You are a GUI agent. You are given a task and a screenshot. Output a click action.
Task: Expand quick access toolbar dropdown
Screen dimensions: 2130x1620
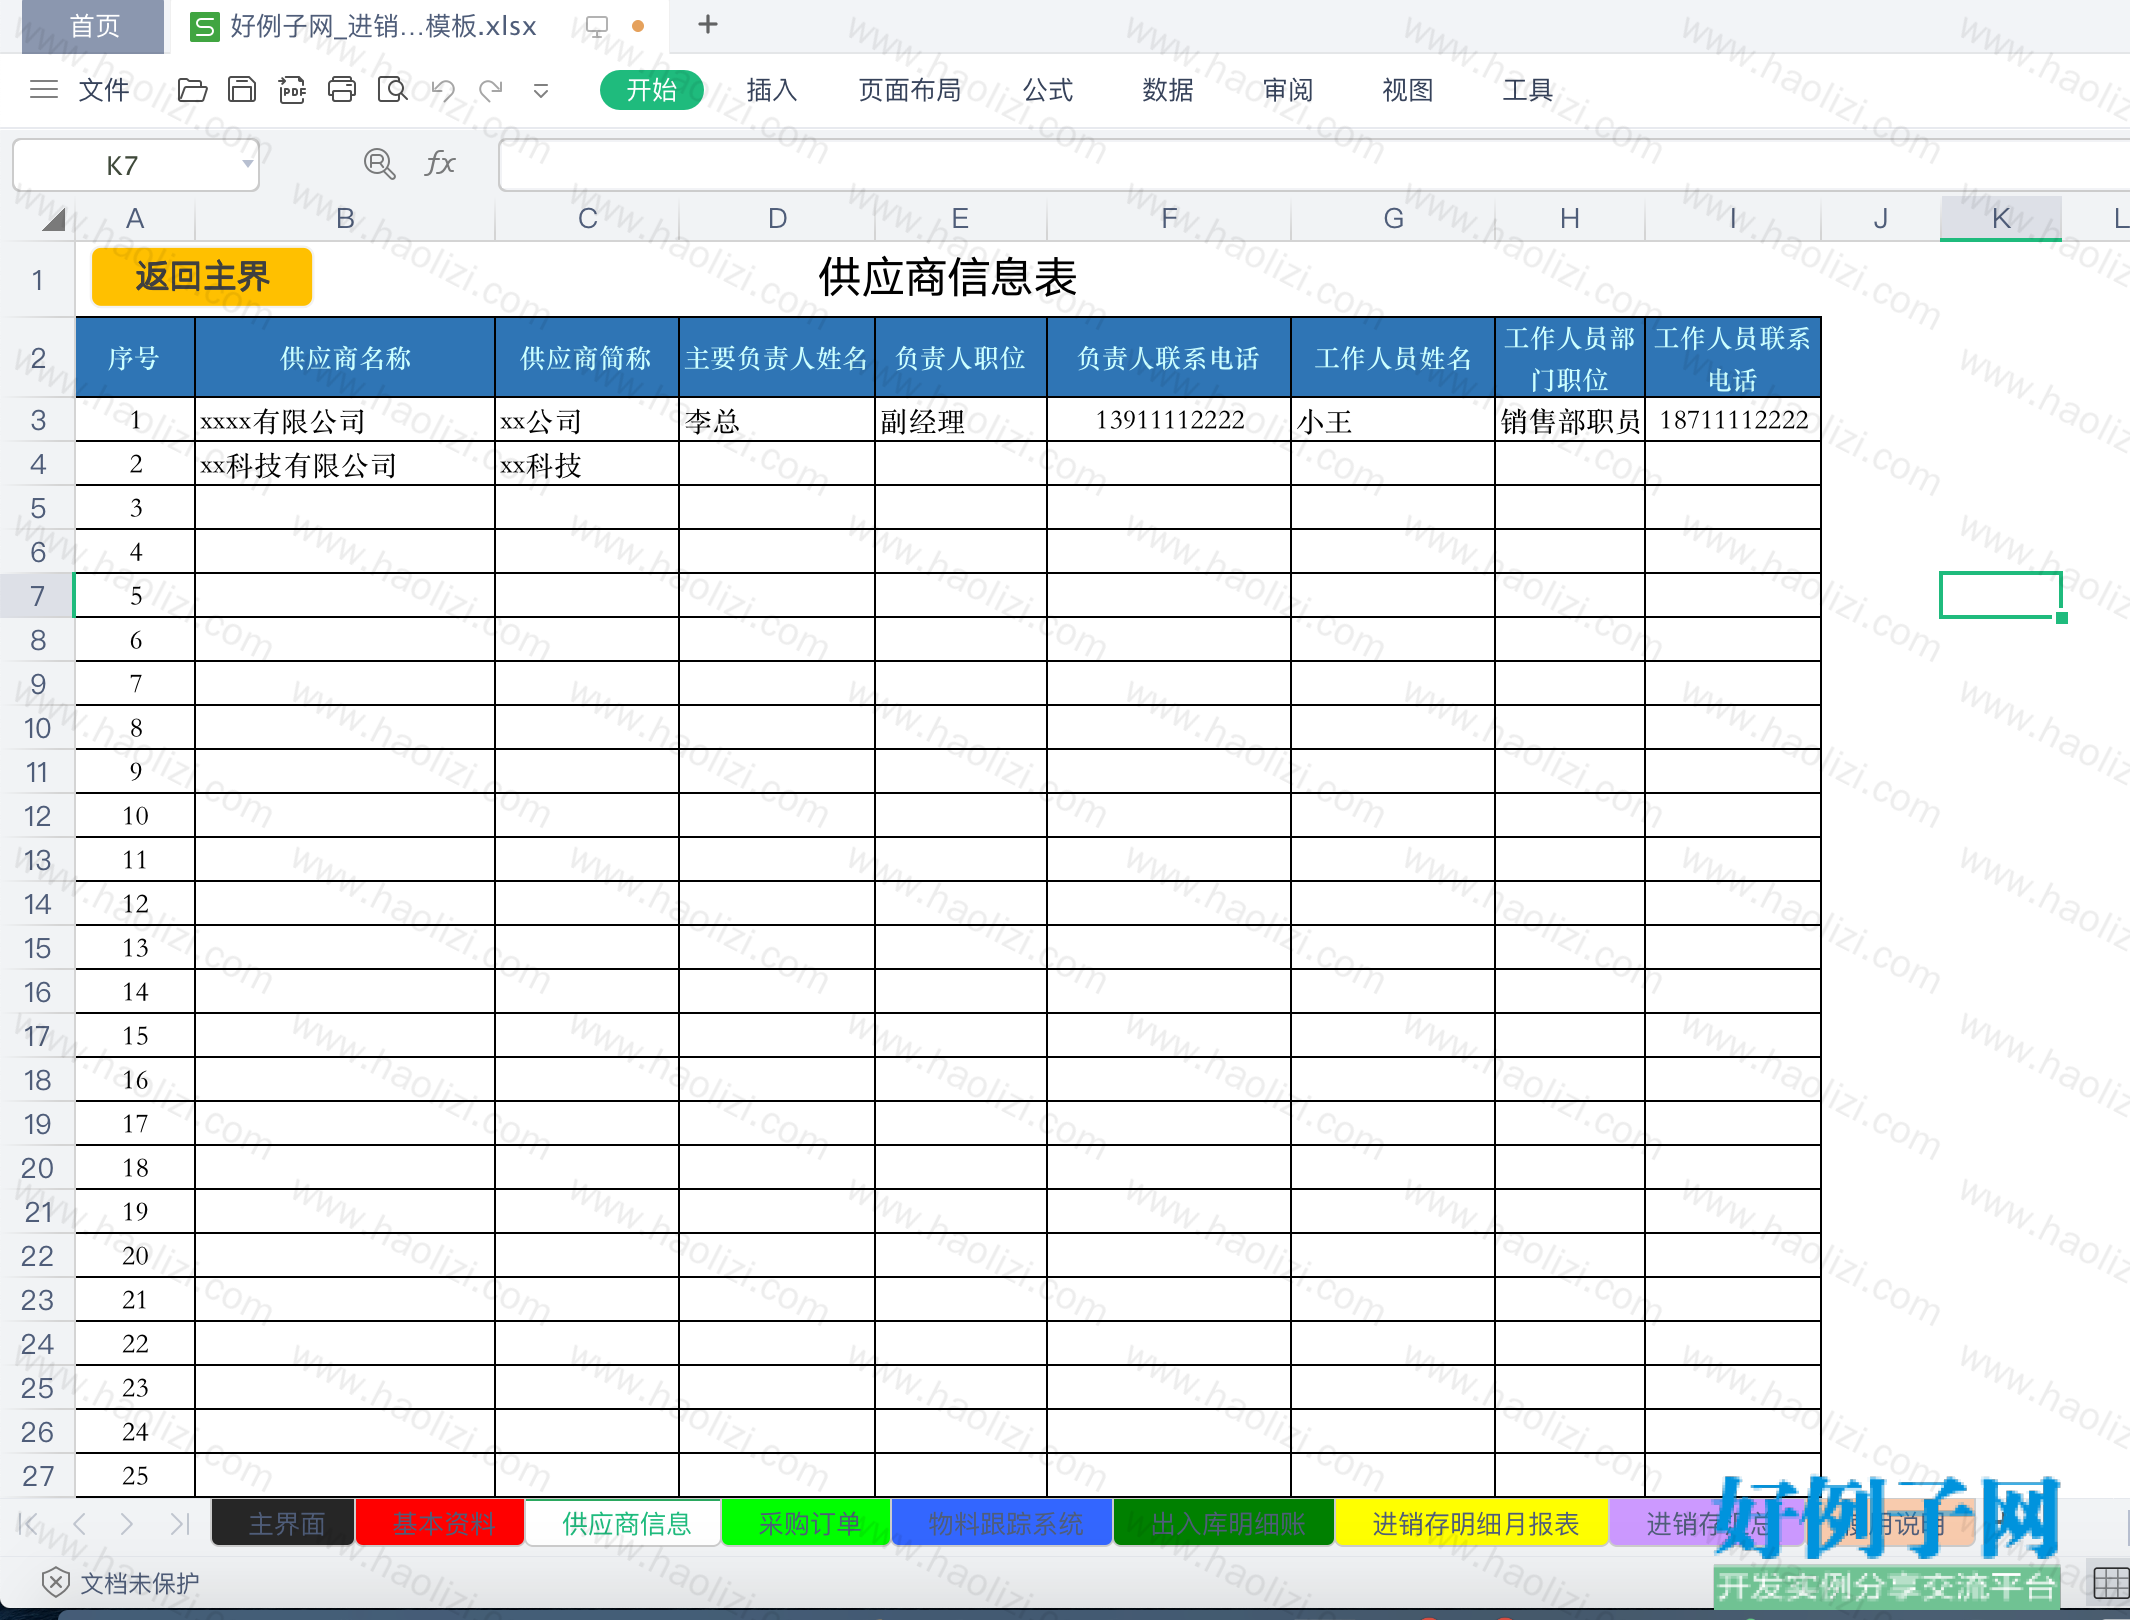pos(541,91)
